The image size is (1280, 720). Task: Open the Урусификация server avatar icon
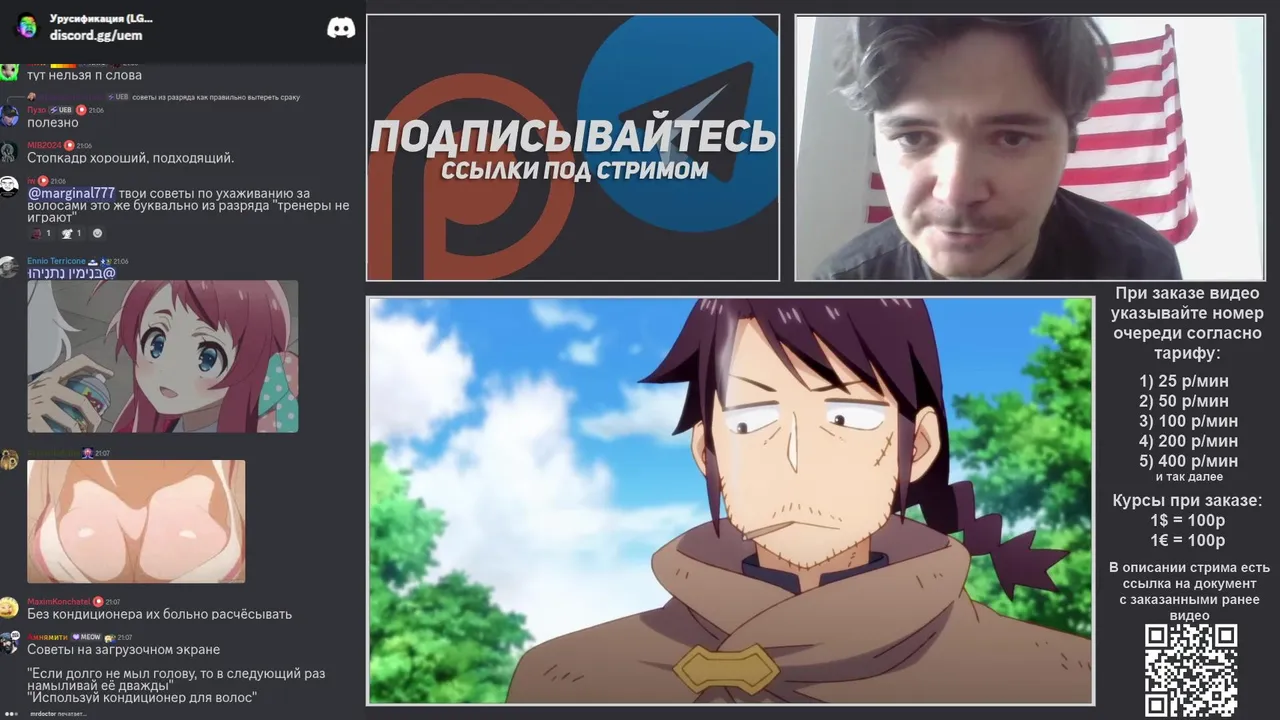[x=28, y=27]
